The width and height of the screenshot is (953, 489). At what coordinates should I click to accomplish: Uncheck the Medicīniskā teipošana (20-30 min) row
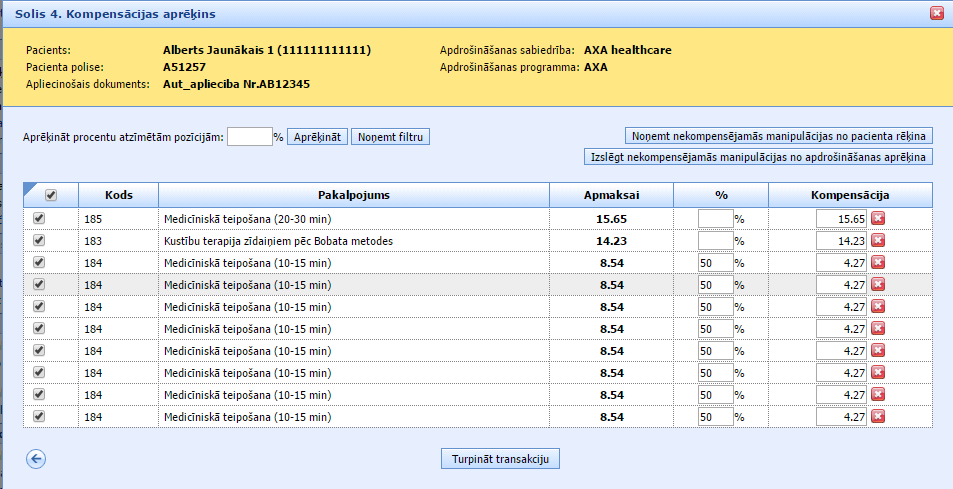(x=40, y=218)
